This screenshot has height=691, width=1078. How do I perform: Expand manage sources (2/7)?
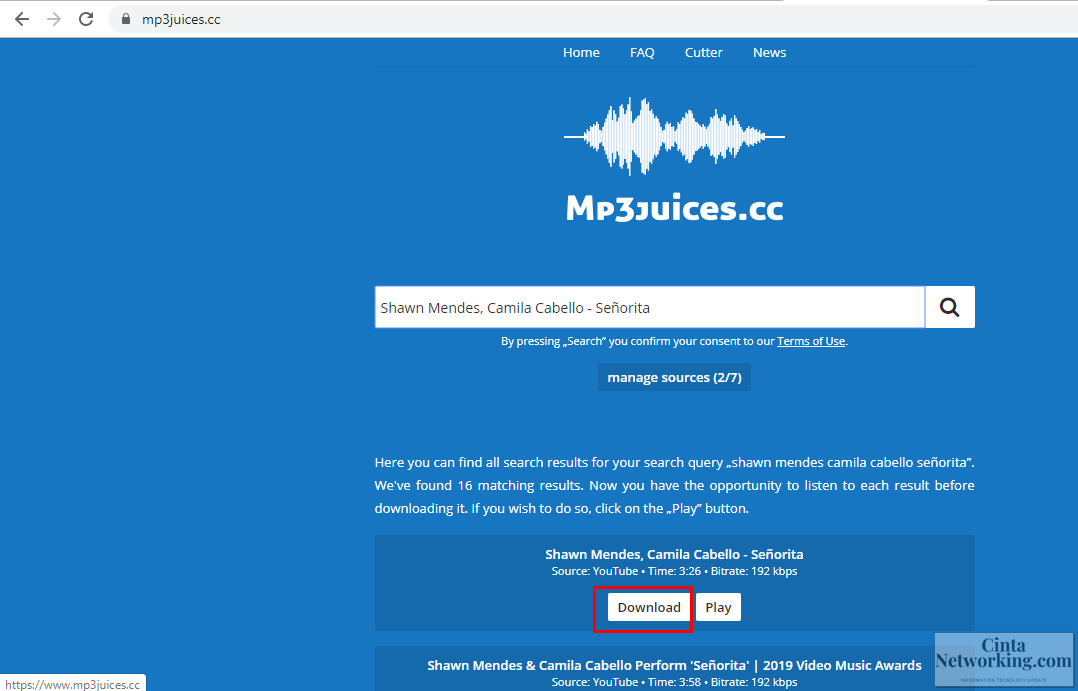(x=674, y=377)
